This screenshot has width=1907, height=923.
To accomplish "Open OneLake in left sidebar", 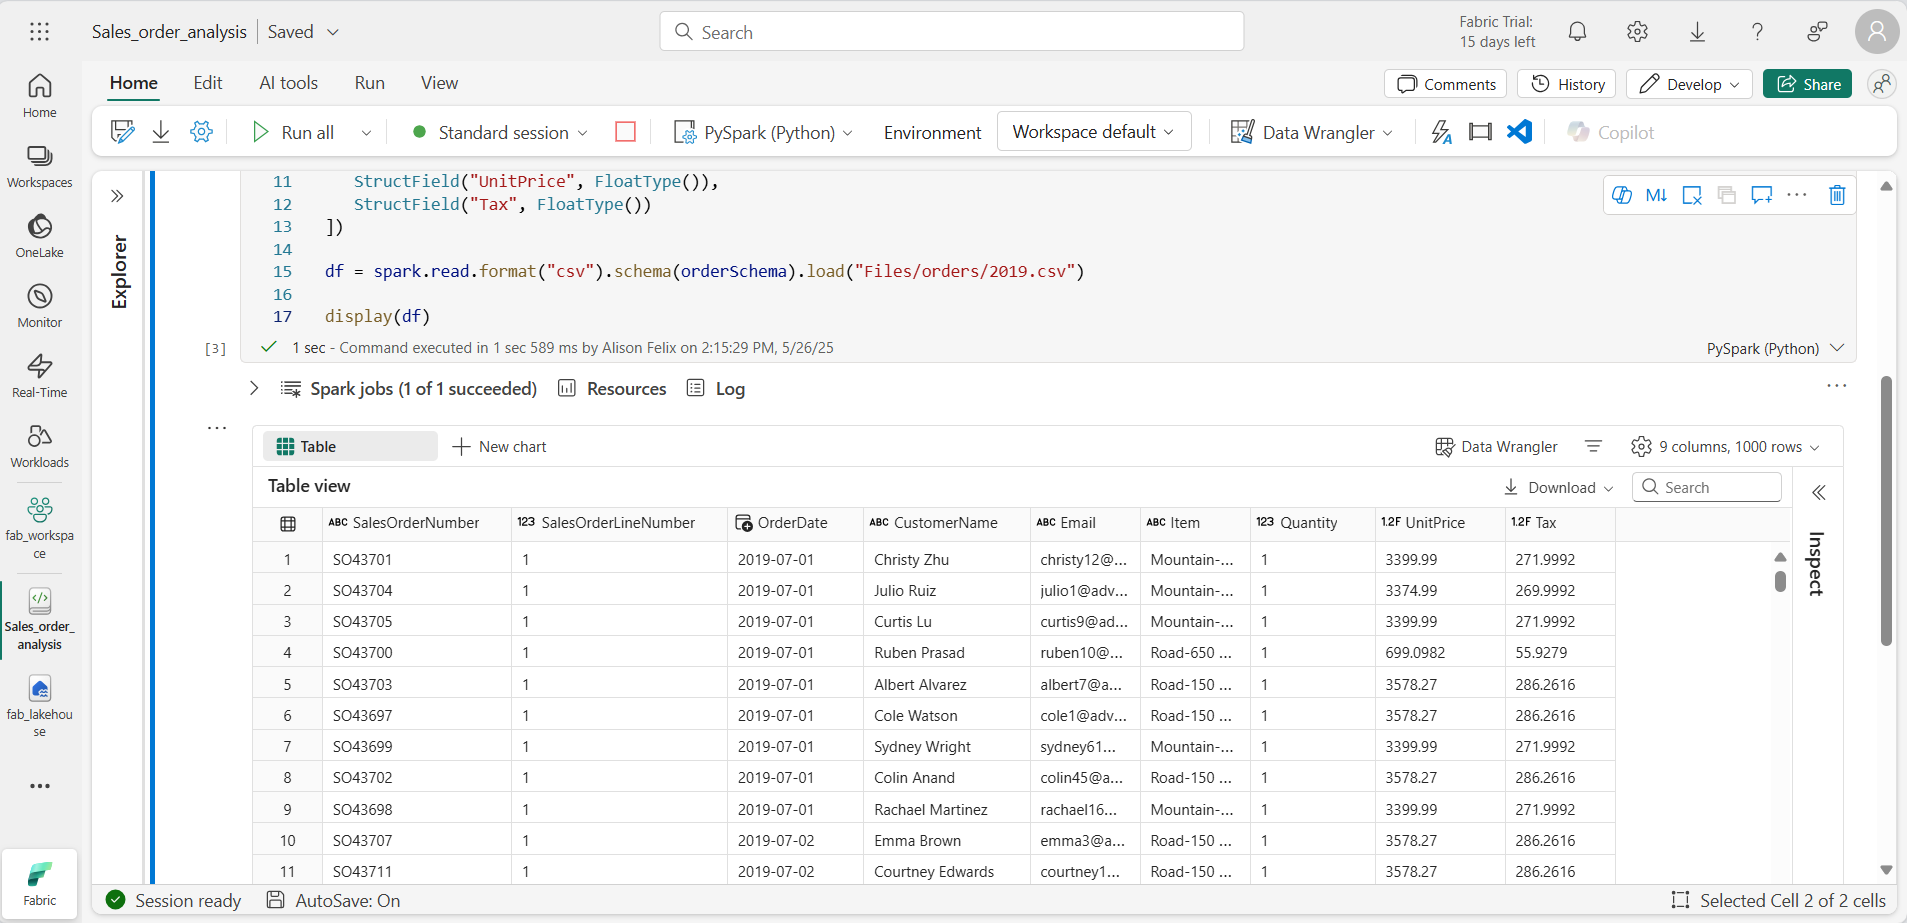I will [x=40, y=236].
